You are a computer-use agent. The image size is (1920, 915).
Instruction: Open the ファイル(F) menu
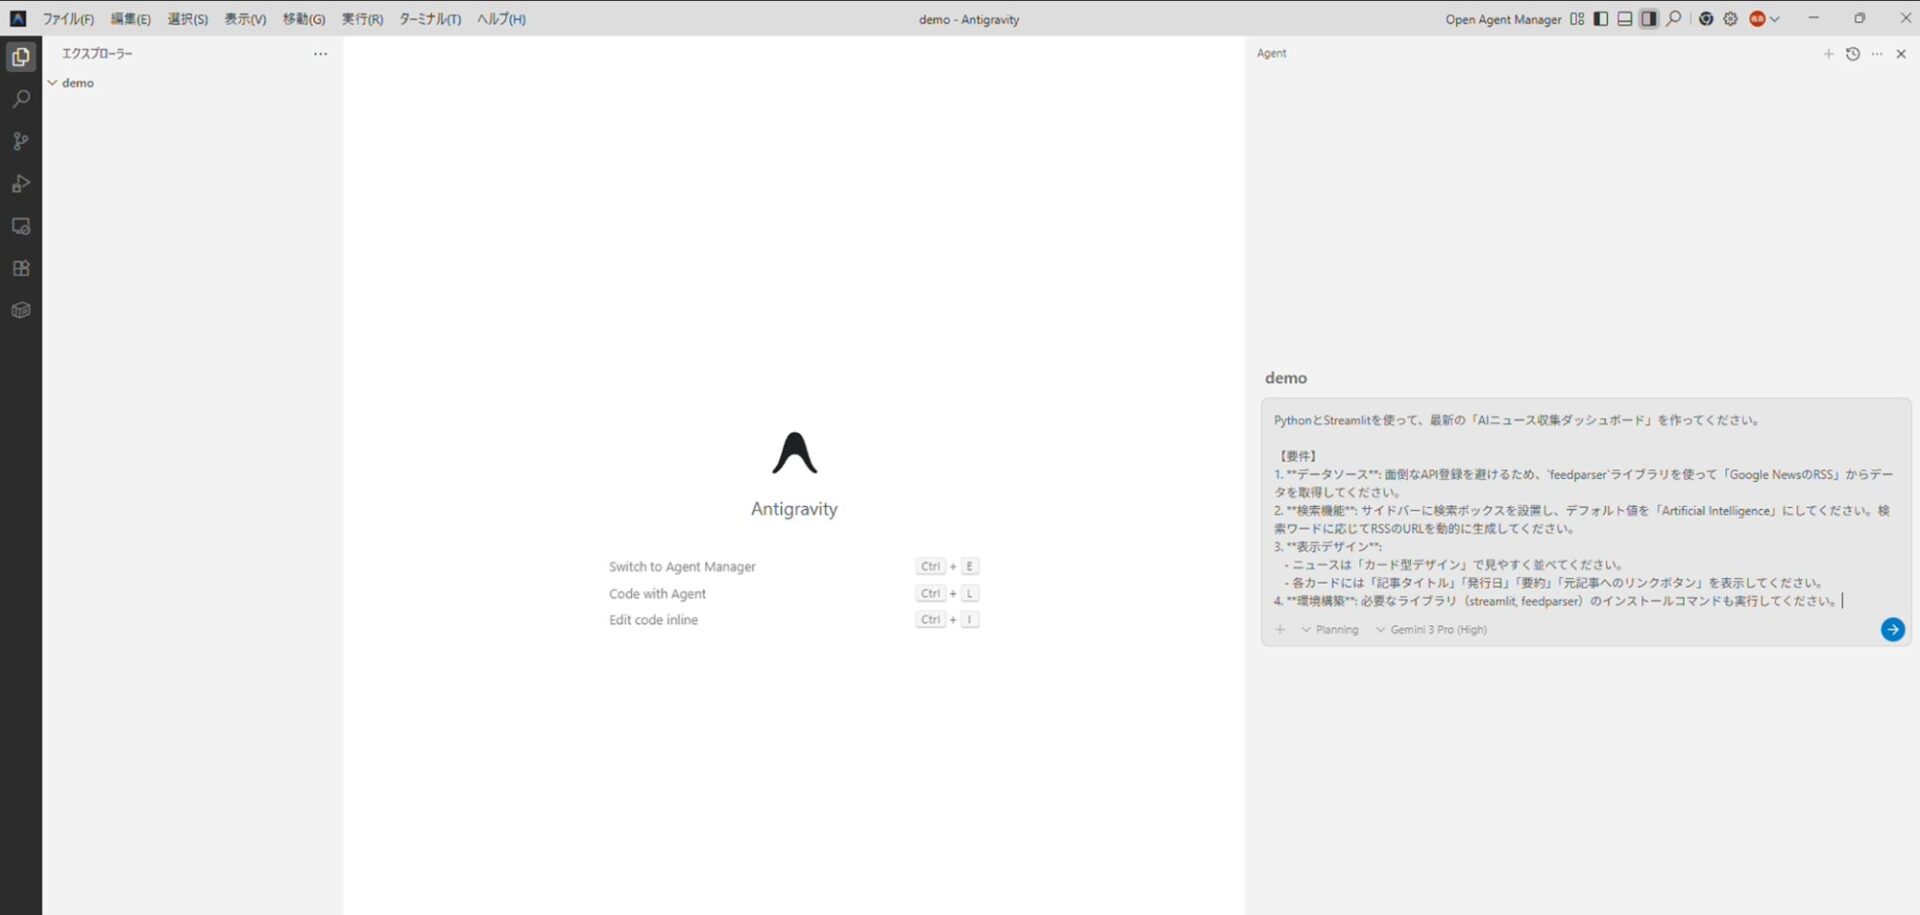pyautogui.click(x=68, y=19)
